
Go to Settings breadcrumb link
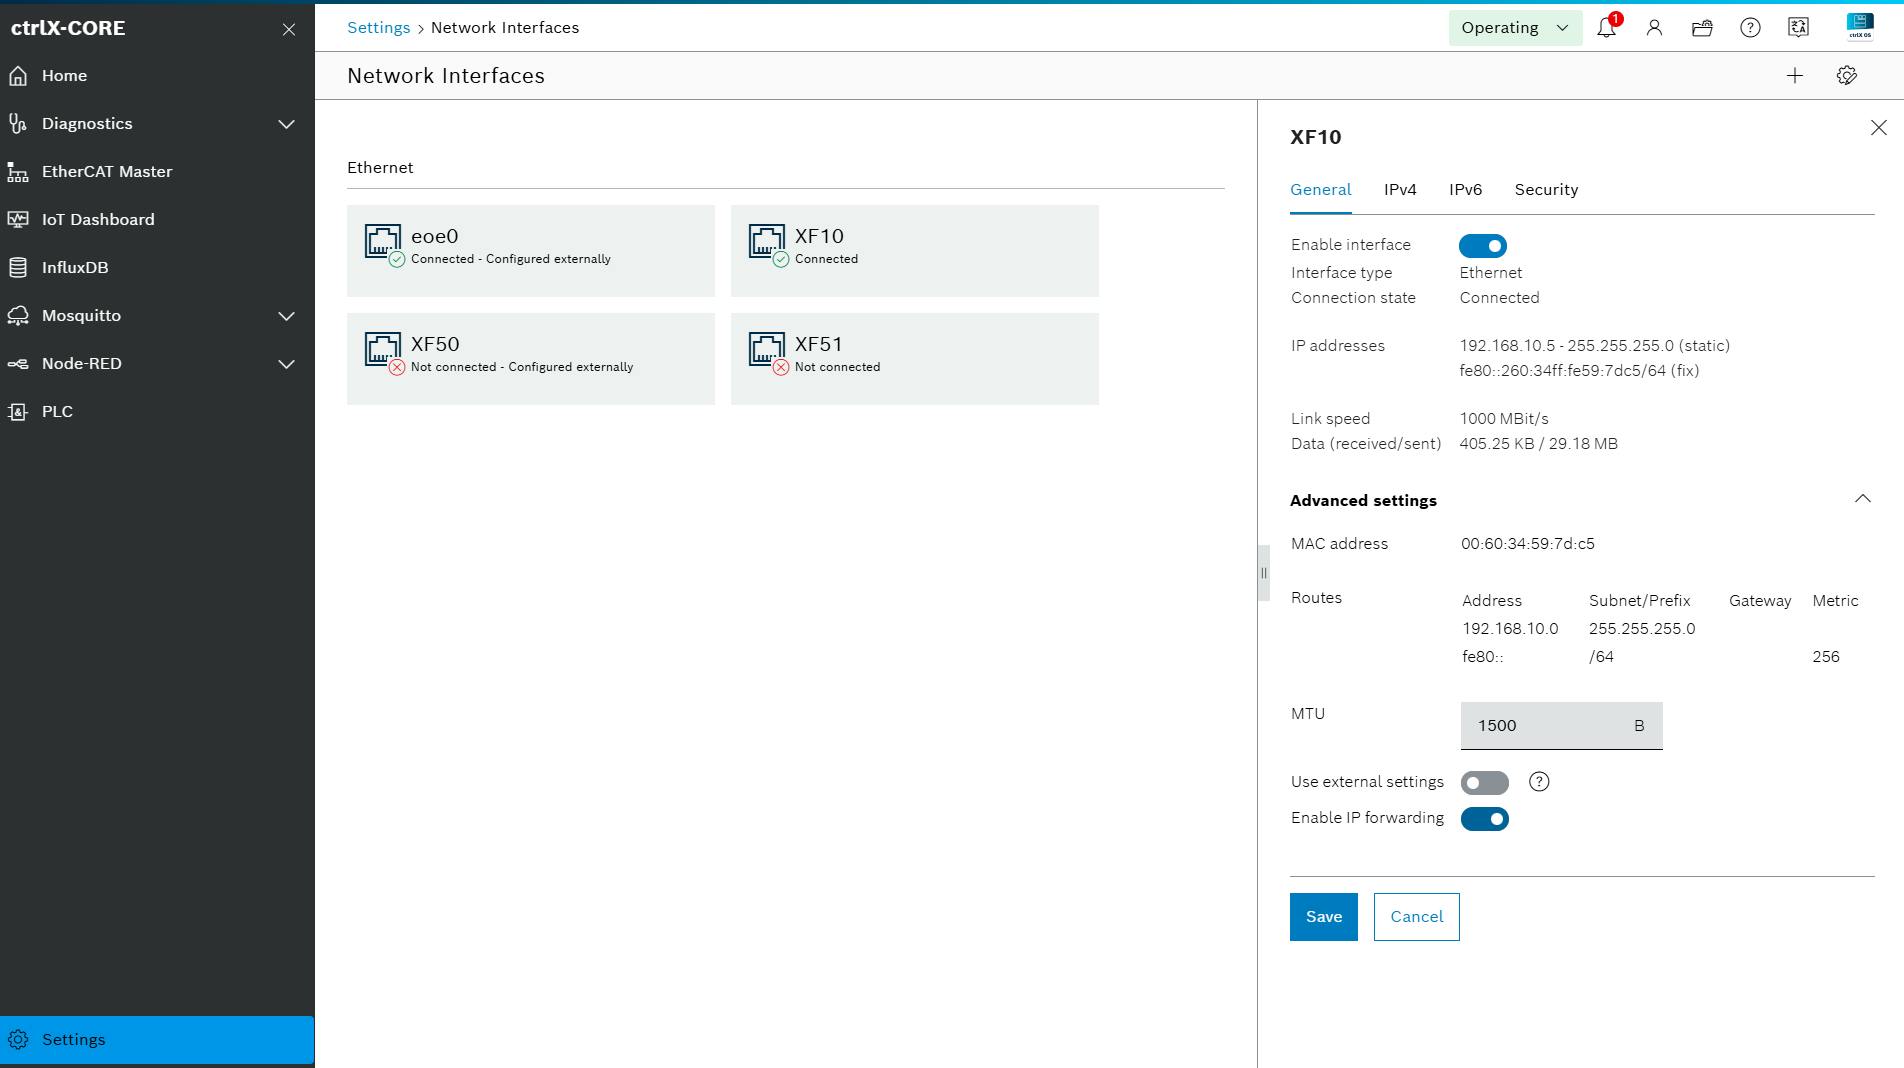[378, 28]
